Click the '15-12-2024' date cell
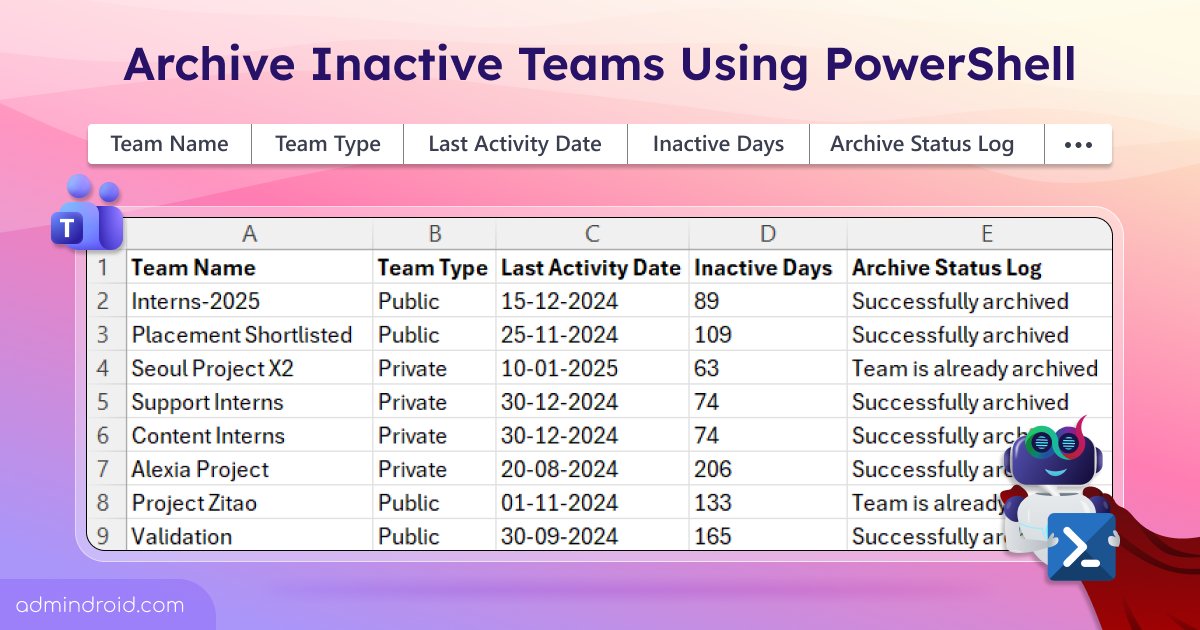The image size is (1200, 630). tap(592, 301)
